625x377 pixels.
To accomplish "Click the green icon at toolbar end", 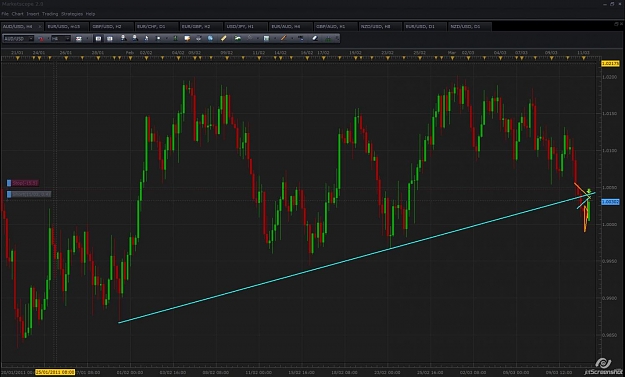I will pos(328,39).
